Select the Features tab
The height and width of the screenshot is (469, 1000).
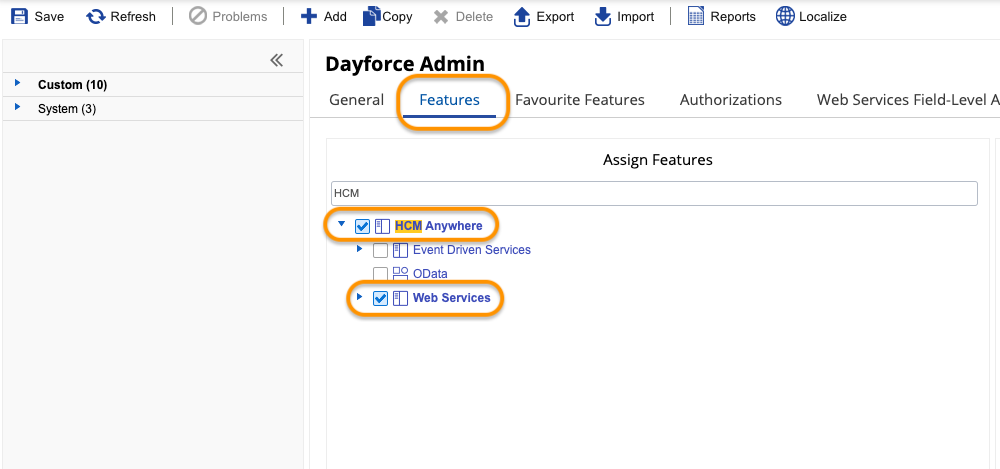click(x=450, y=100)
